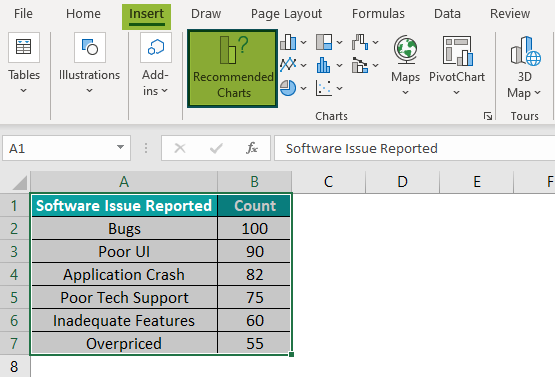Expand the PivotChart dropdown chevron

pyautogui.click(x=457, y=93)
